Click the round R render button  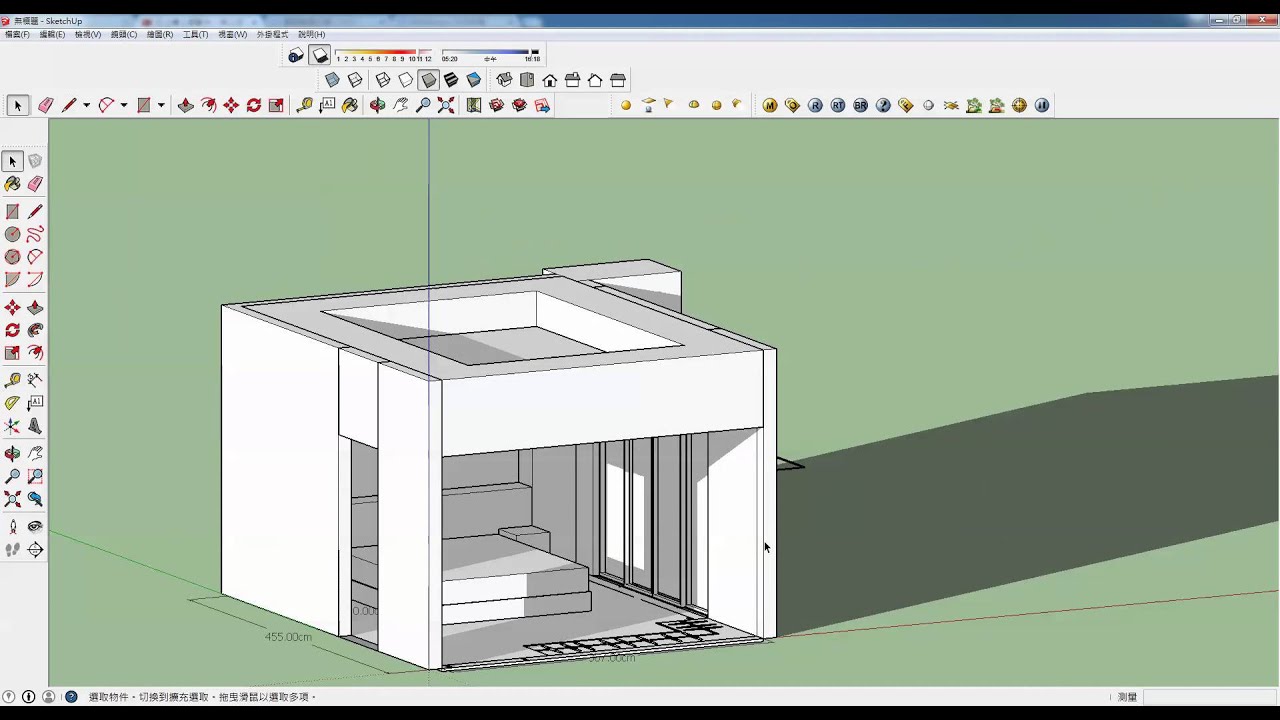point(815,105)
